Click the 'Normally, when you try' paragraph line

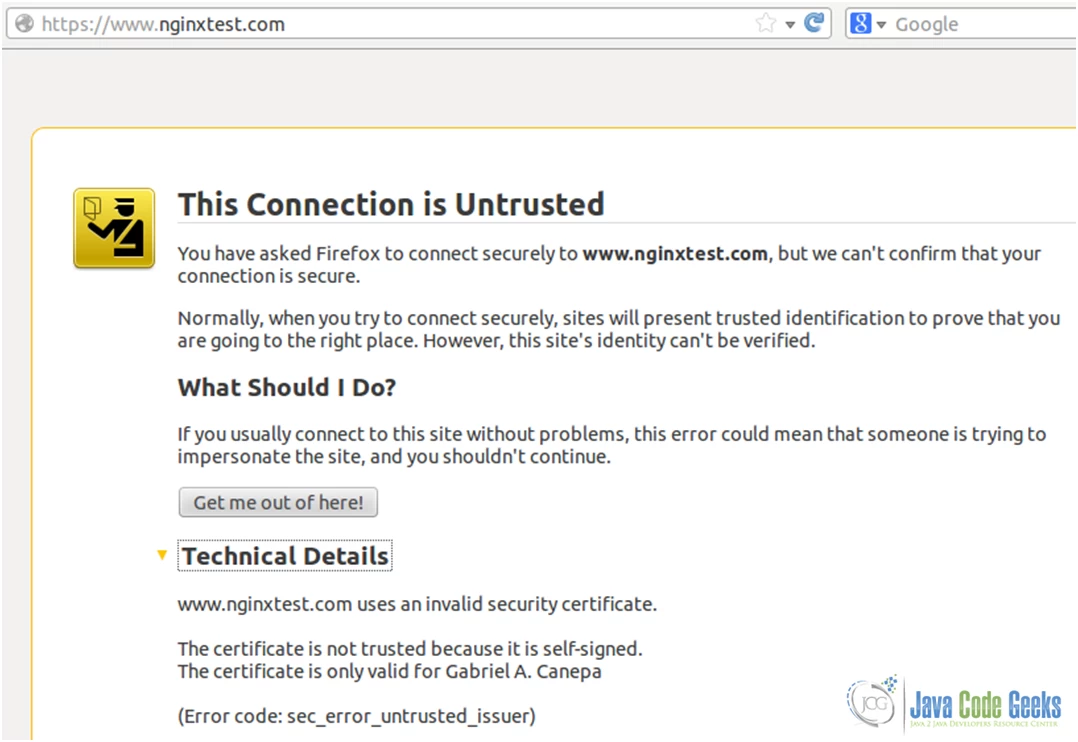(619, 318)
